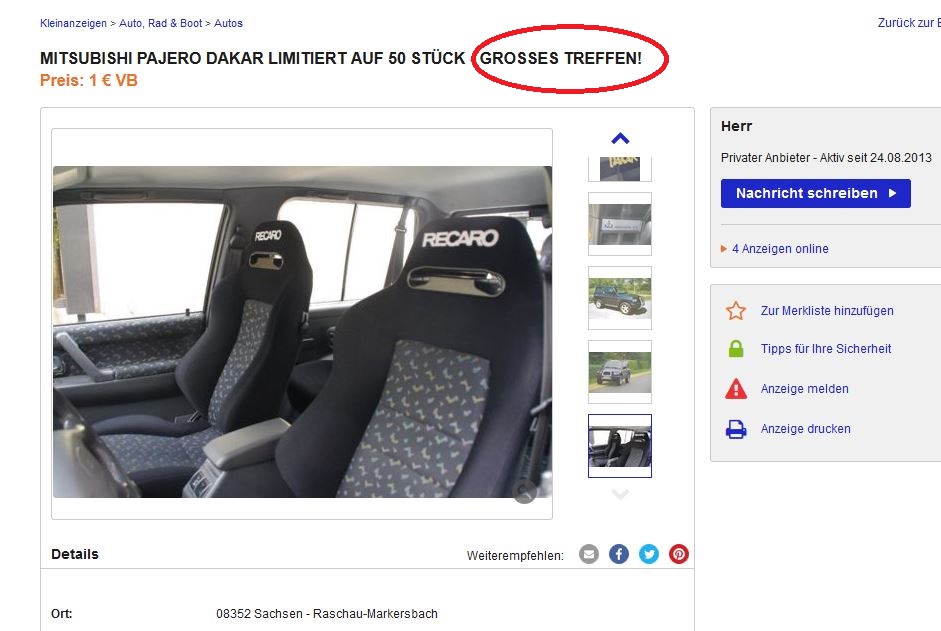Zoom the main photo with magnifier icon

(x=524, y=490)
